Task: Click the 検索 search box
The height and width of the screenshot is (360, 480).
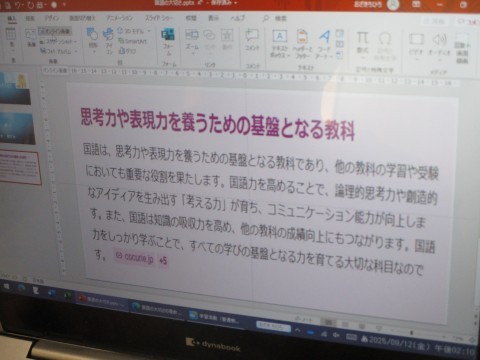Action: [275, 18]
